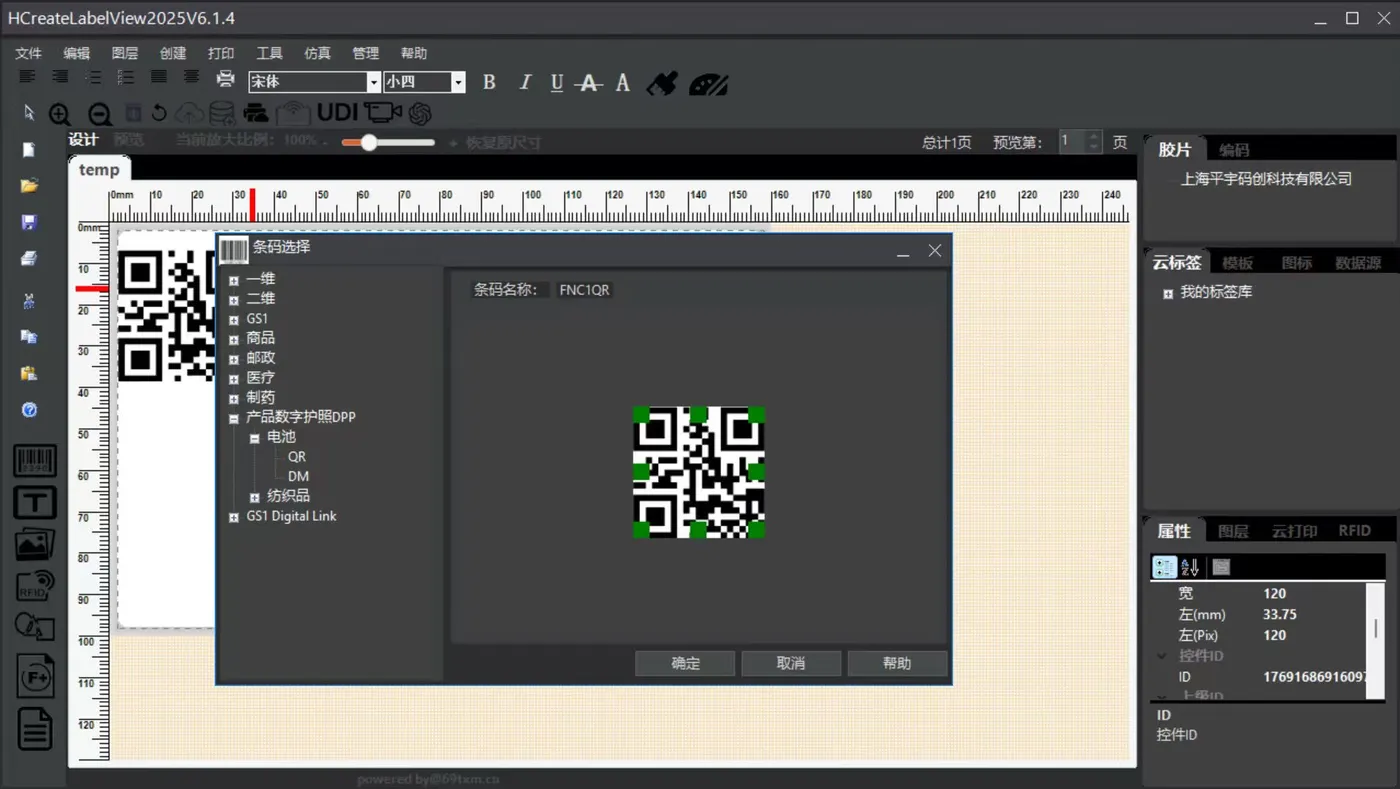The width and height of the screenshot is (1400, 789).
Task: Expand 我的标签库 in cloud labels
Action: [1167, 294]
